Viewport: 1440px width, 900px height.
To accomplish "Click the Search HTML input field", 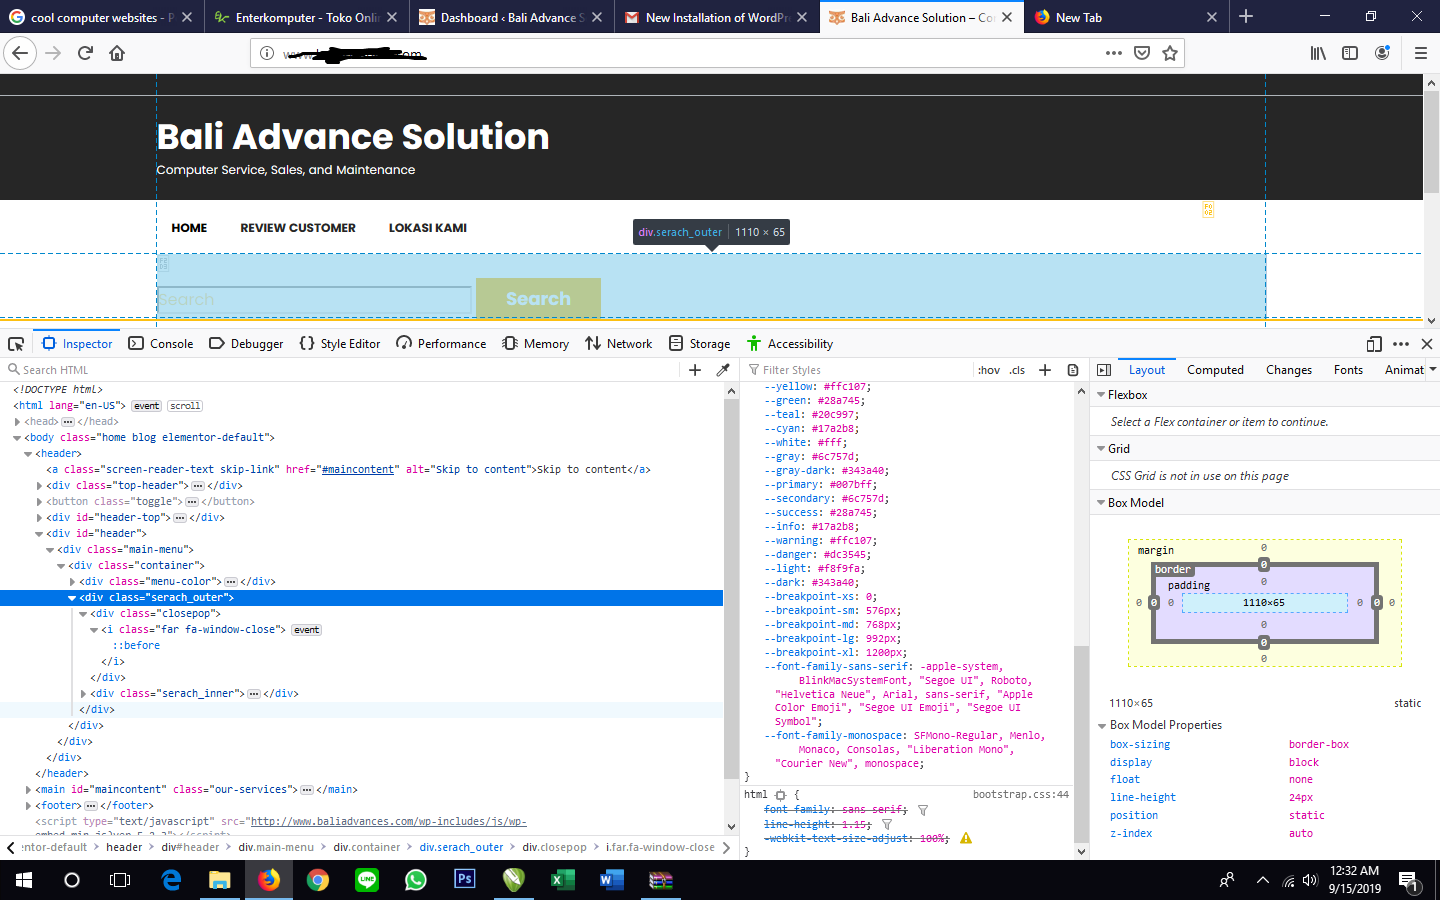I will click(347, 370).
